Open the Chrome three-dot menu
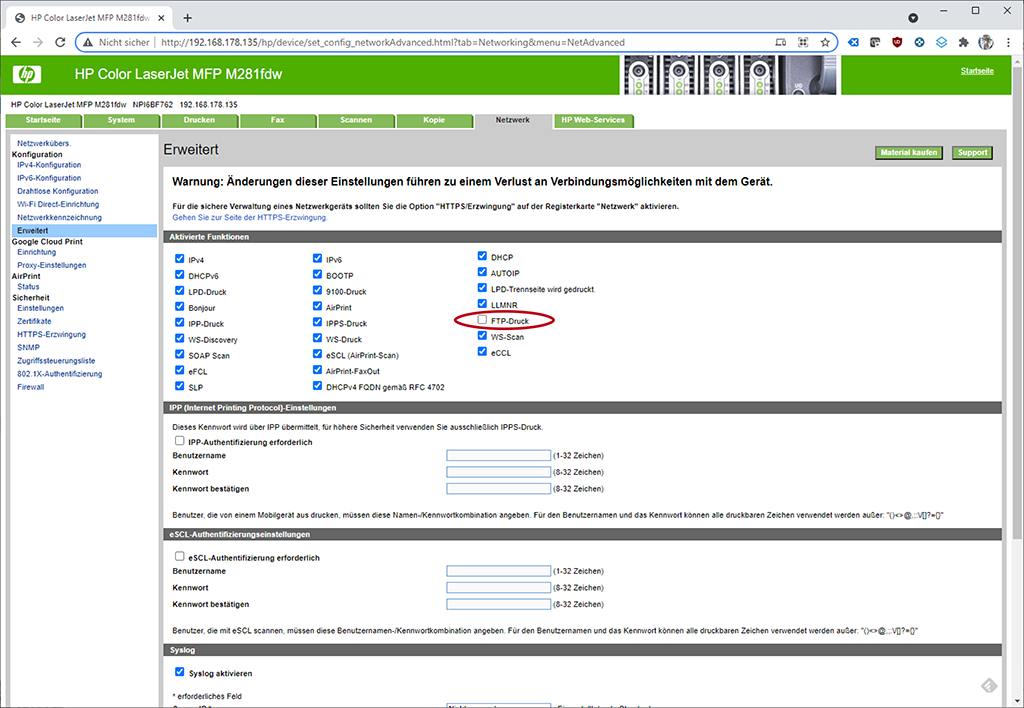The height and width of the screenshot is (708, 1024). click(x=1008, y=43)
